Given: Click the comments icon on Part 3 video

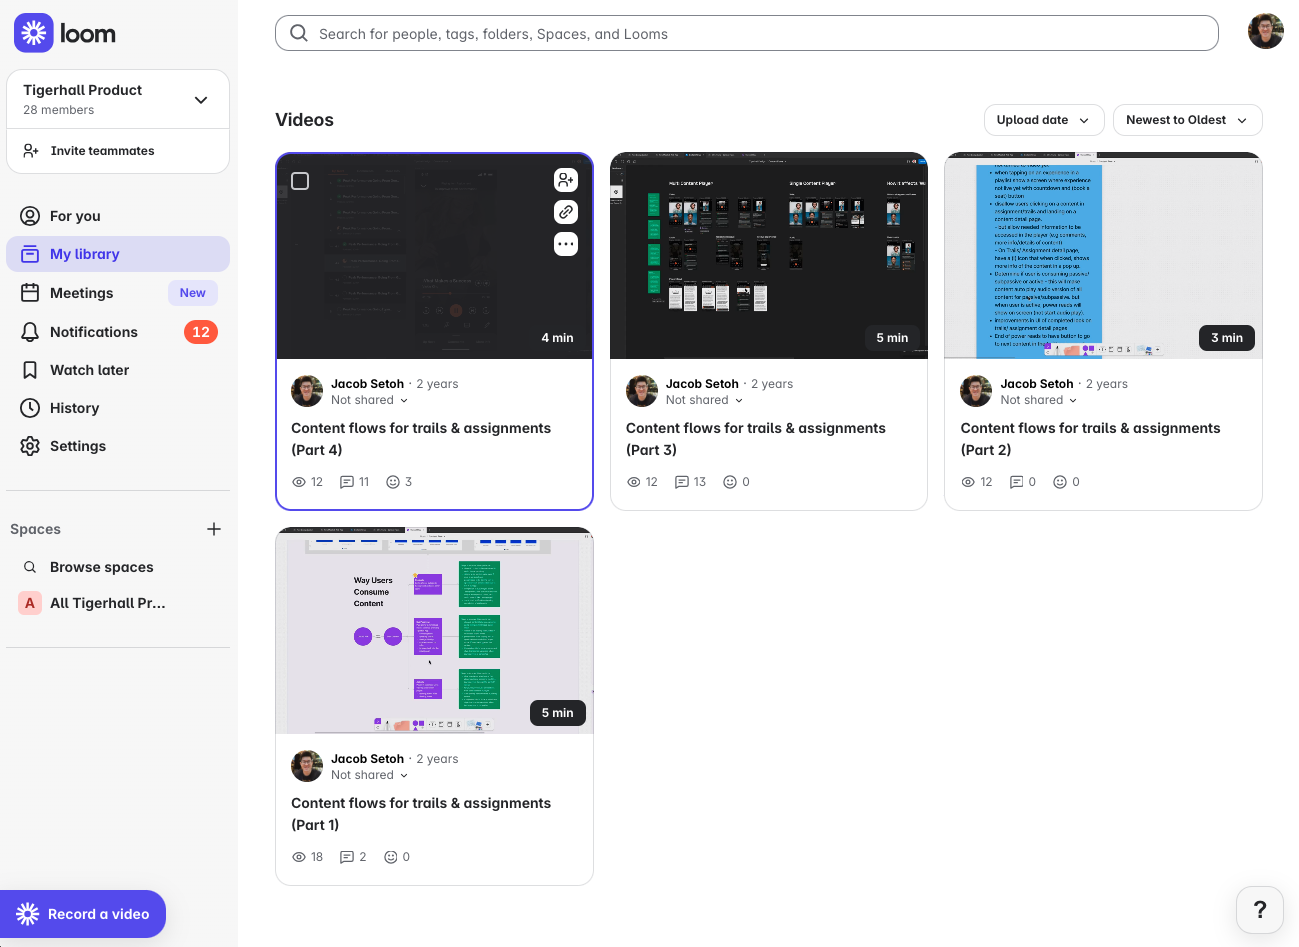Looking at the screenshot, I should (x=682, y=482).
